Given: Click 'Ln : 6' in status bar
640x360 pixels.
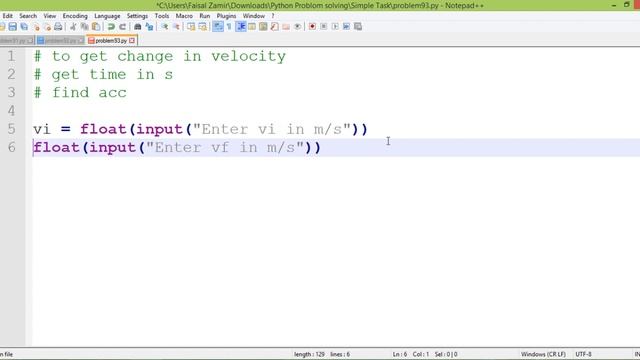Looking at the screenshot, I should [x=400, y=354].
